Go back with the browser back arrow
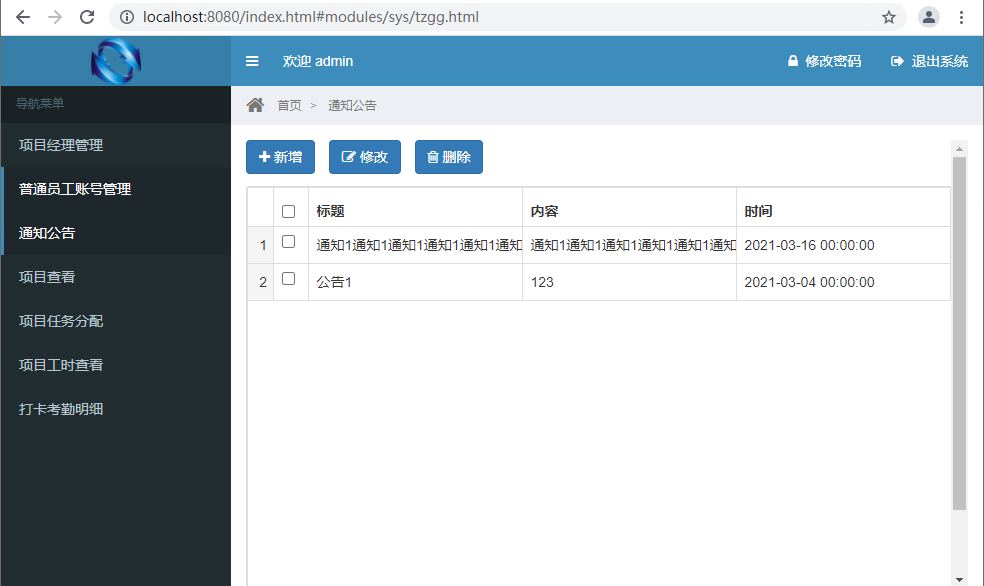This screenshot has width=984, height=586. pos(23,17)
